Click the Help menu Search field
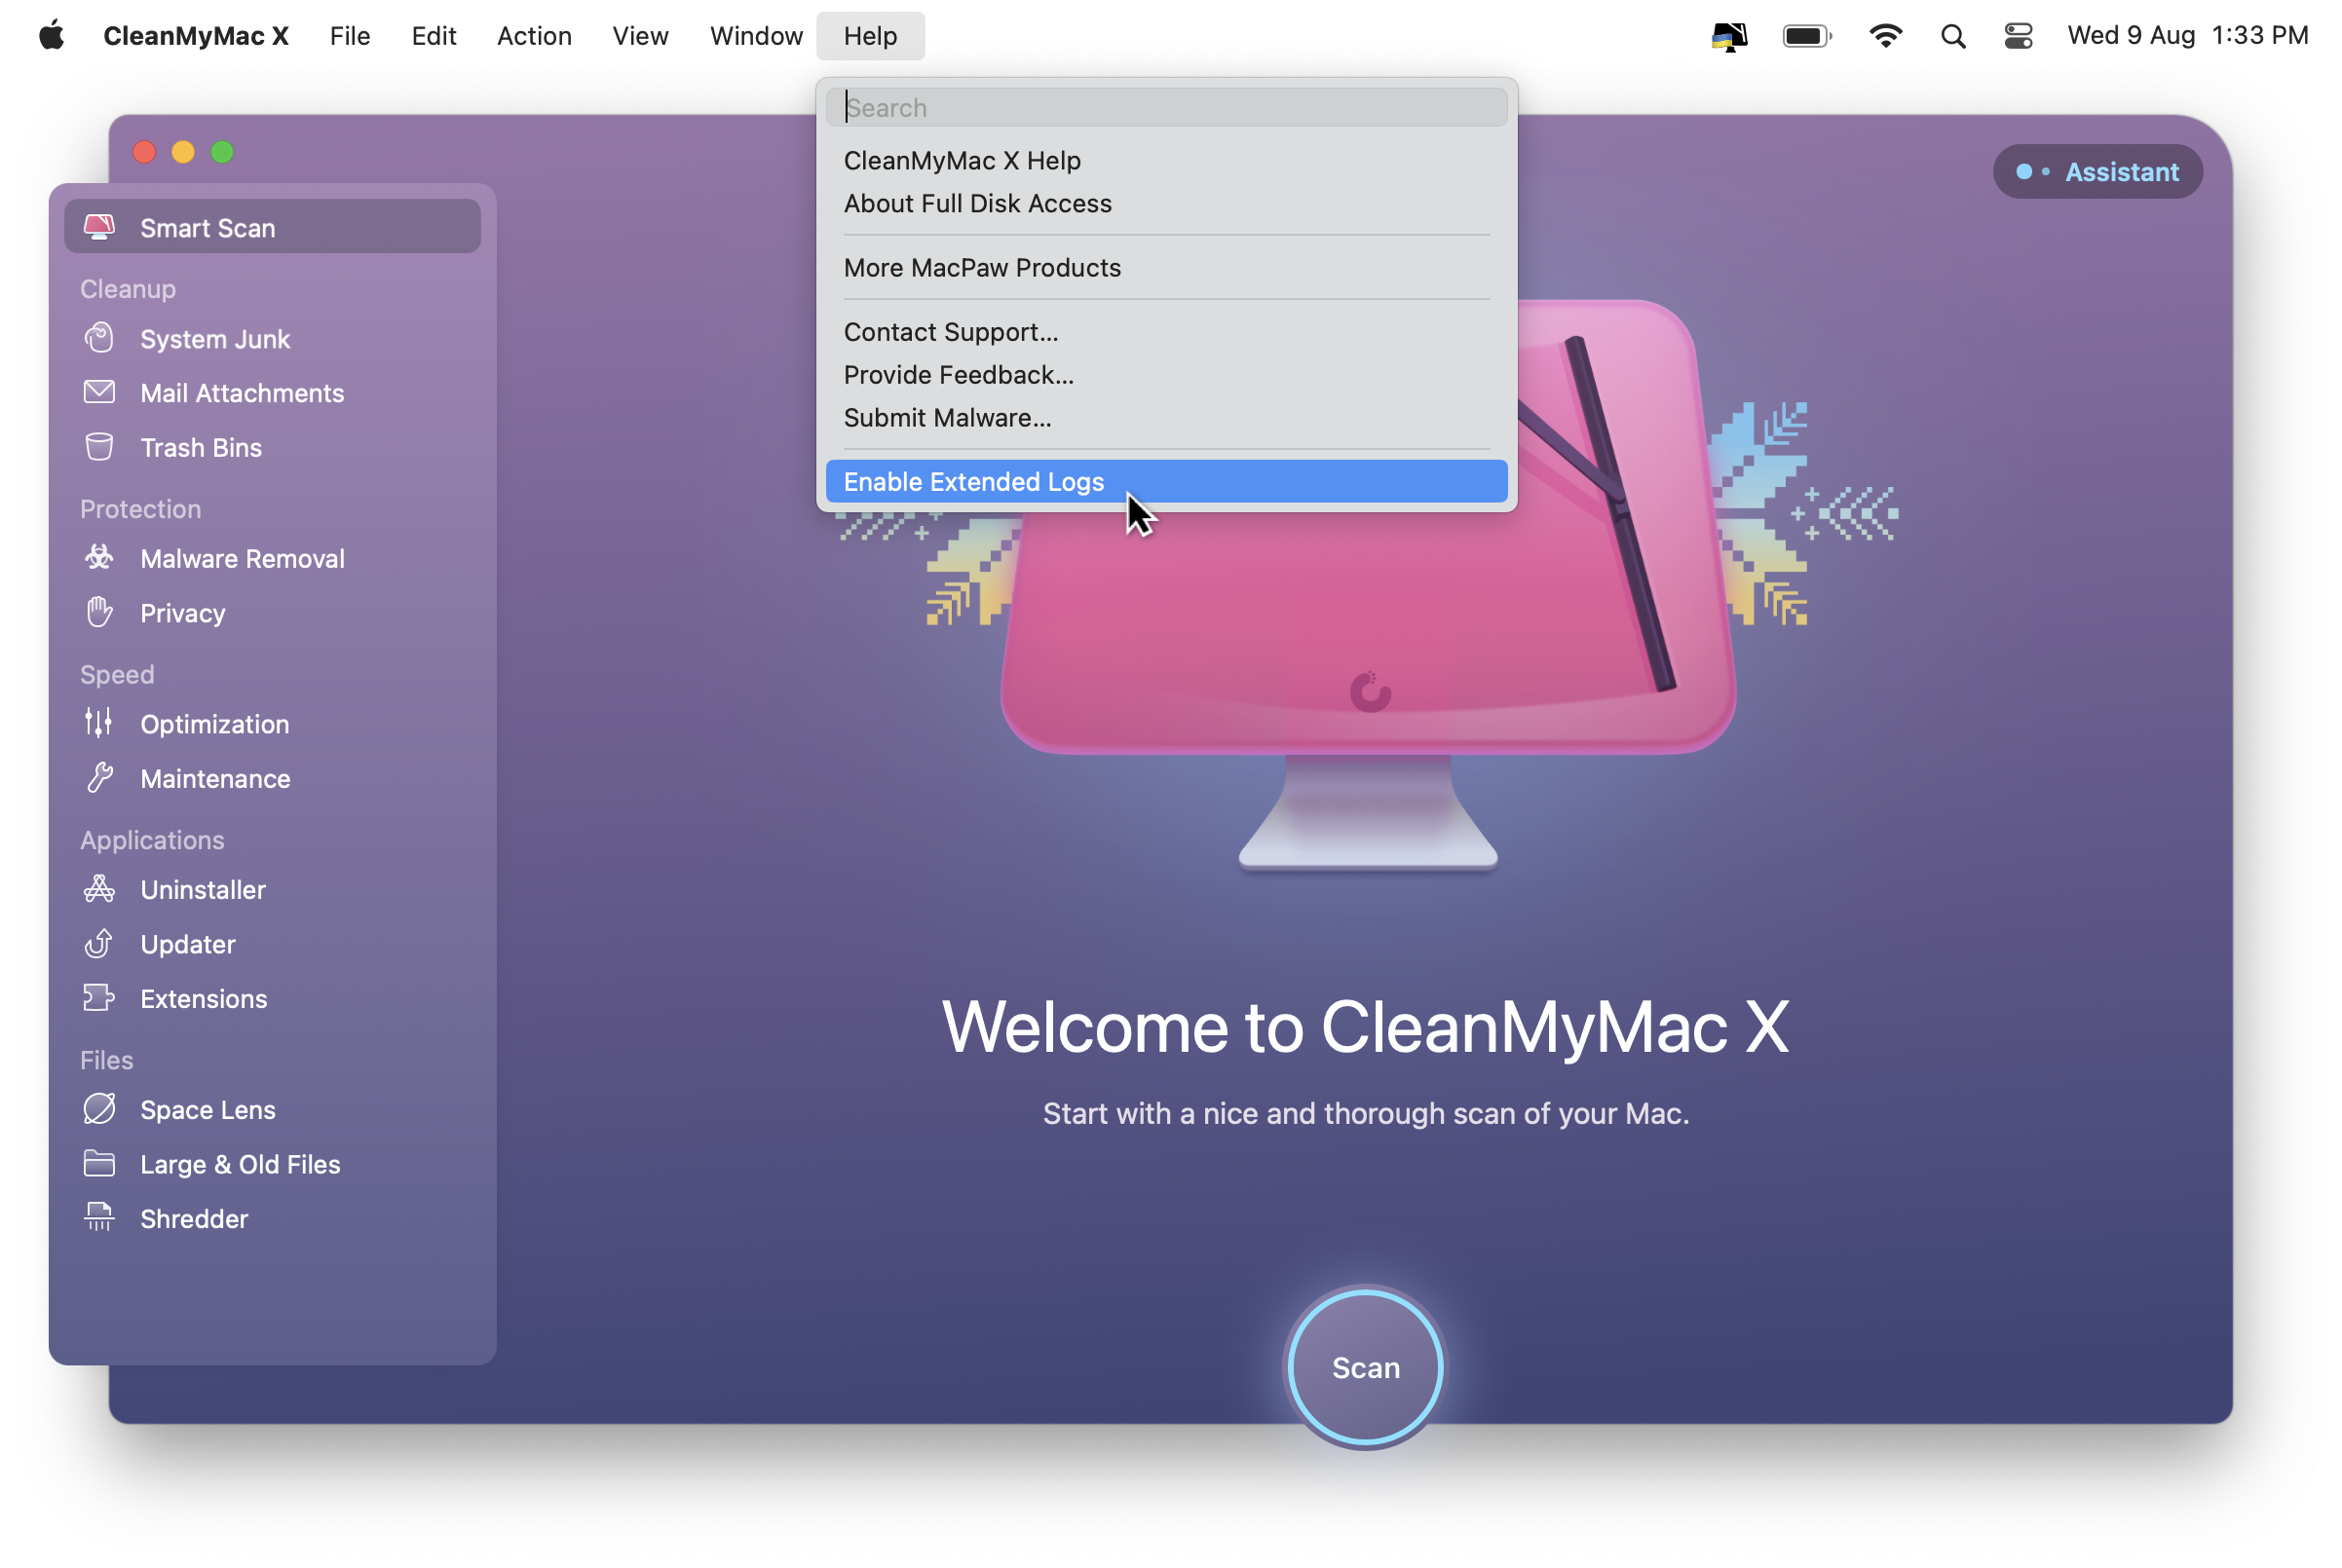Viewport: 2342px width, 1568px height. pos(1166,107)
